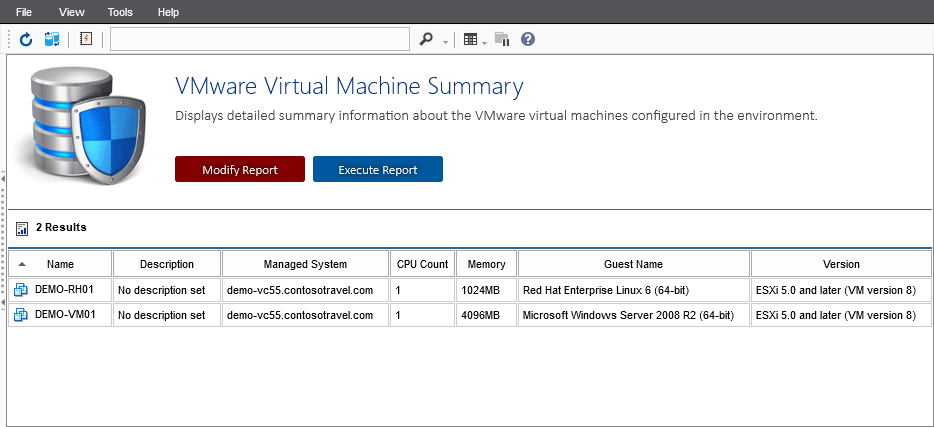Click the description cell of DEMO-VM01
The height and width of the screenshot is (427, 934).
167,314
